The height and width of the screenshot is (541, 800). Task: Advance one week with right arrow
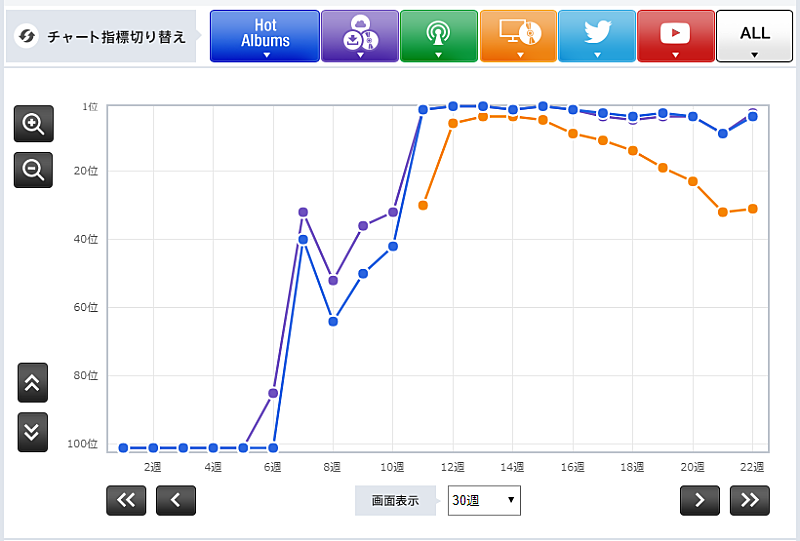[700, 500]
